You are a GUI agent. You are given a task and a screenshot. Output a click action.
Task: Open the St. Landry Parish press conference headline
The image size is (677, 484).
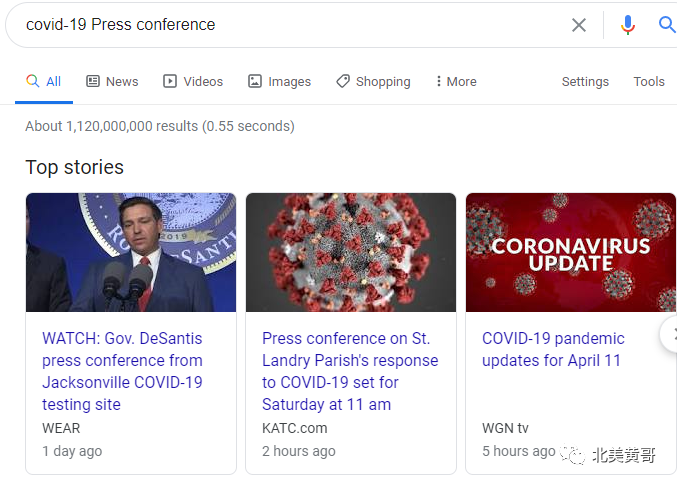[x=350, y=371]
